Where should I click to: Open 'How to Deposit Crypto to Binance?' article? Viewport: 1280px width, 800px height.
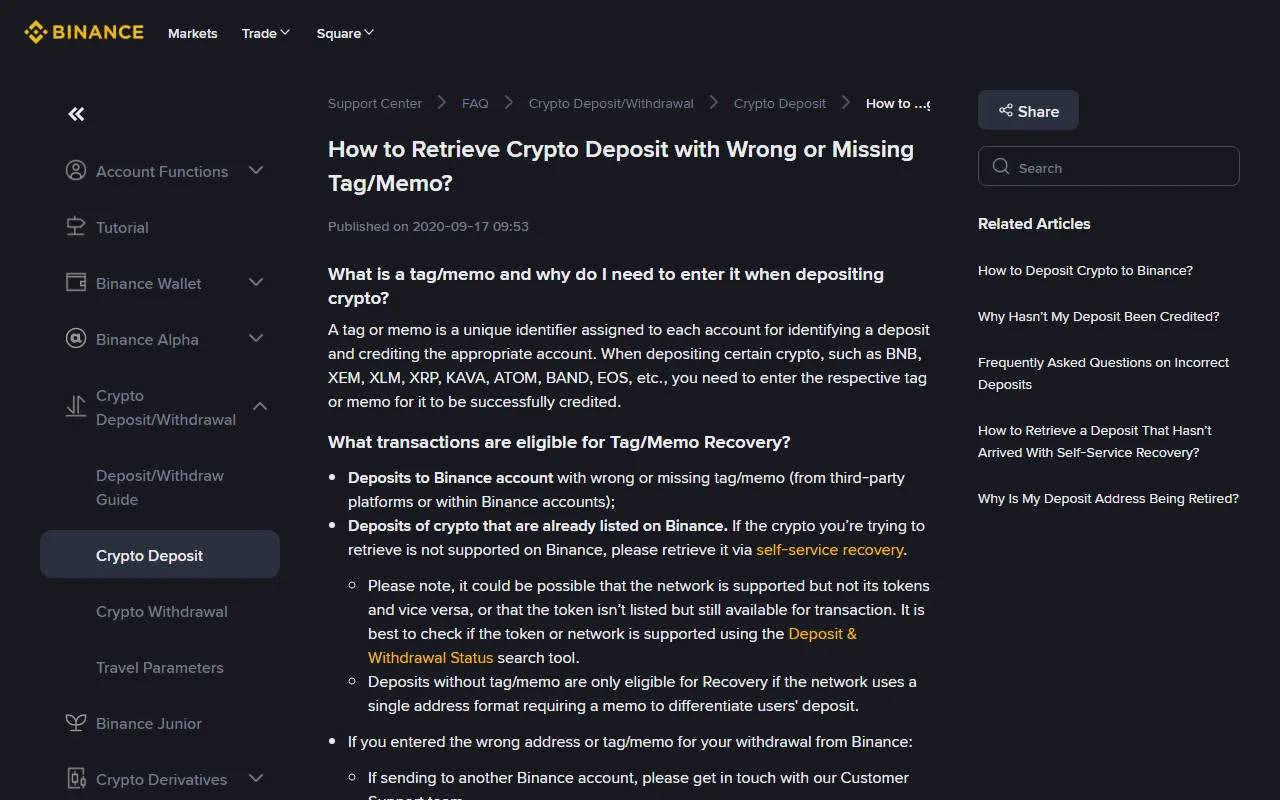point(1085,270)
